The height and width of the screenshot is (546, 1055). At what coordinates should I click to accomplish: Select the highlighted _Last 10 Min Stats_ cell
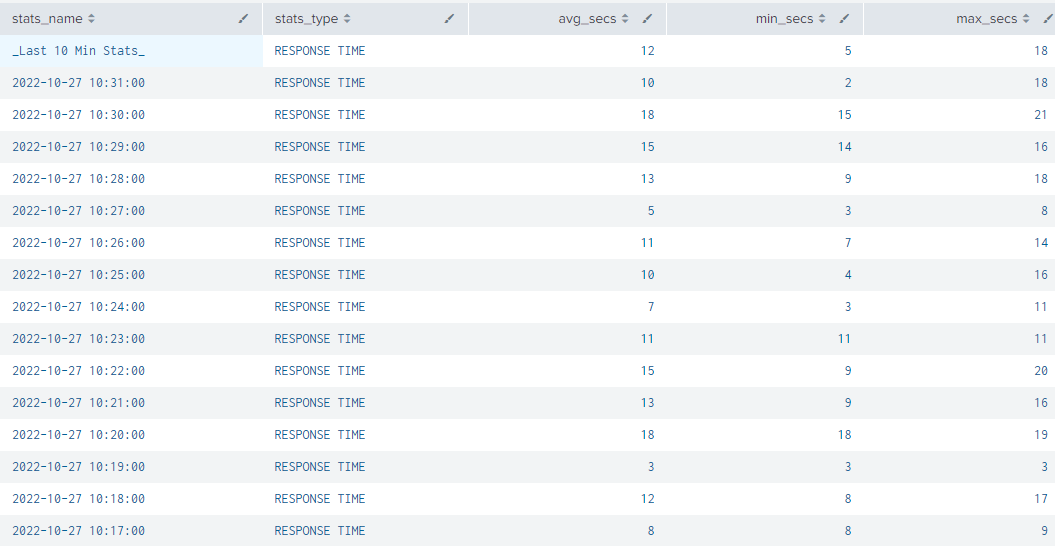(78, 51)
